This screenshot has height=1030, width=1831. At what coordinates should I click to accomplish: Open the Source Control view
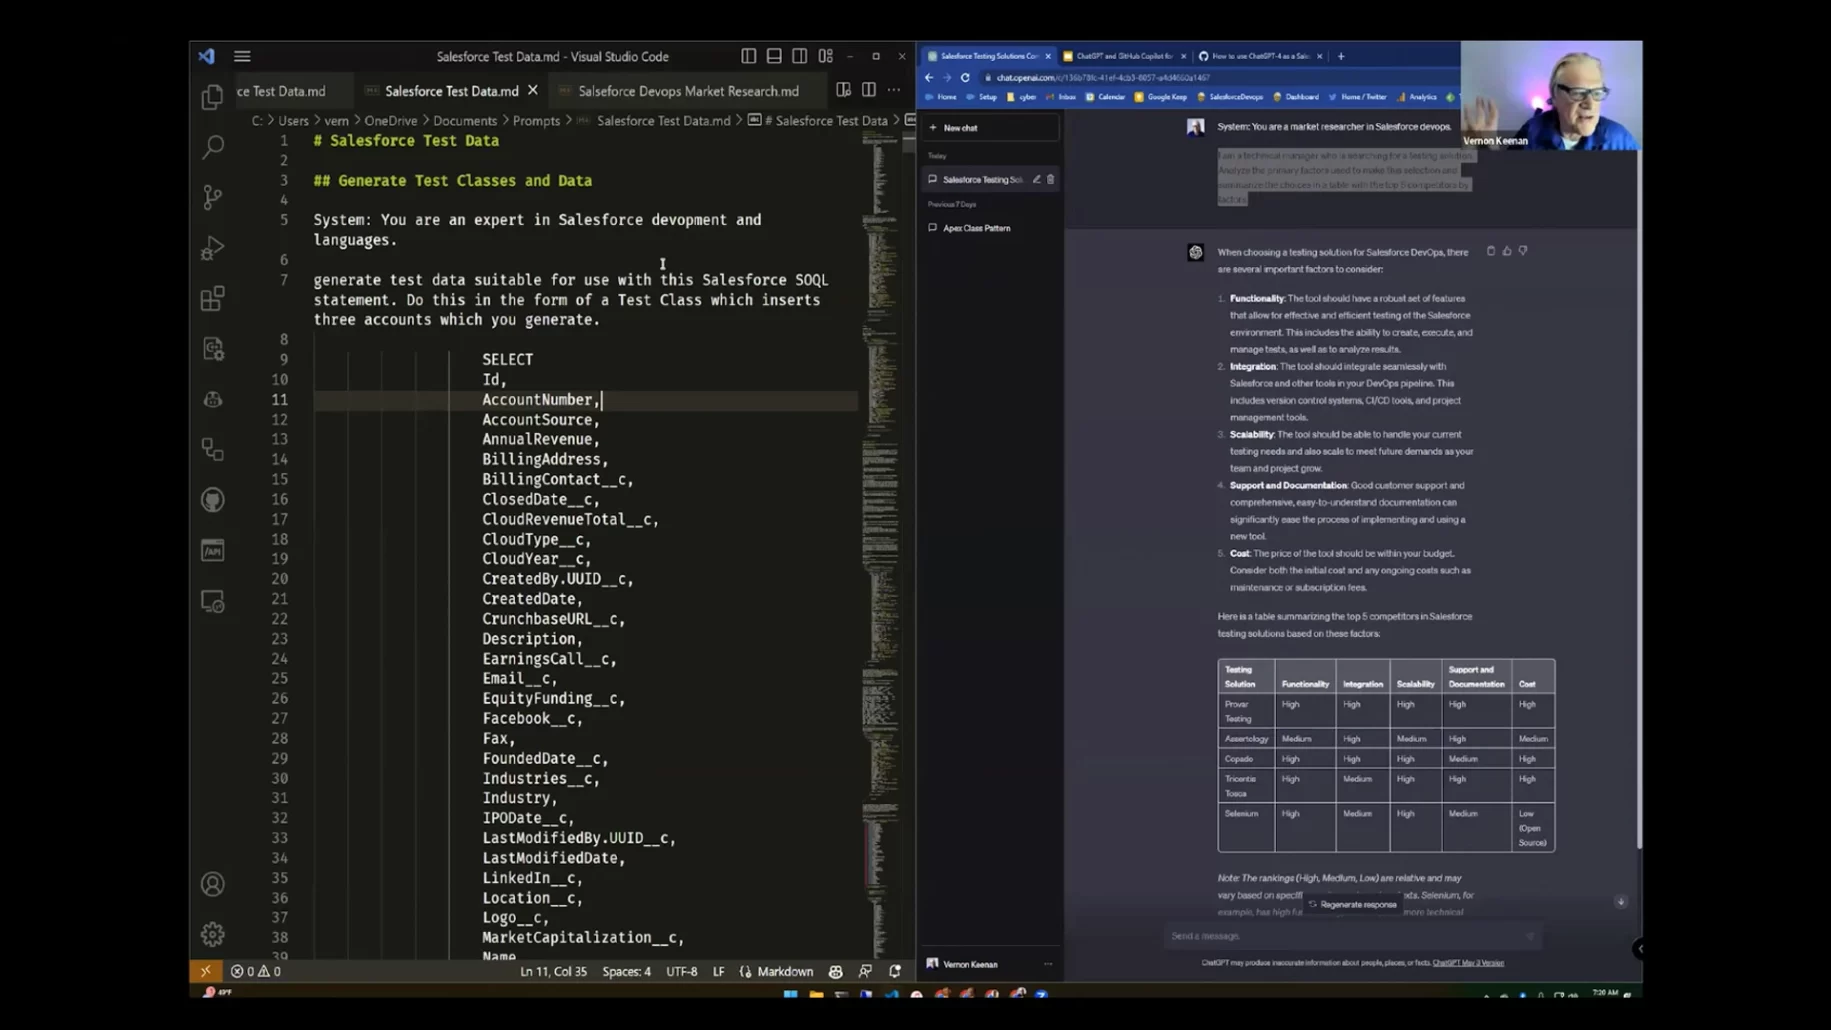click(212, 197)
